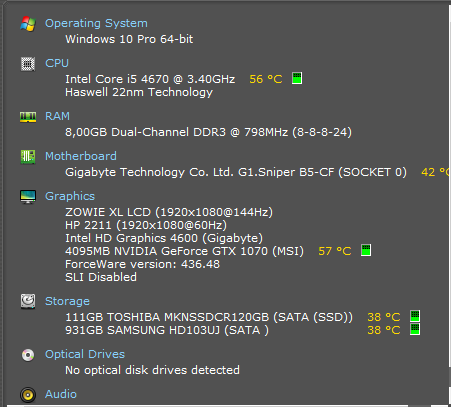Click the green CPU temperature indicator icon
451x407 pixels.
[x=297, y=78]
